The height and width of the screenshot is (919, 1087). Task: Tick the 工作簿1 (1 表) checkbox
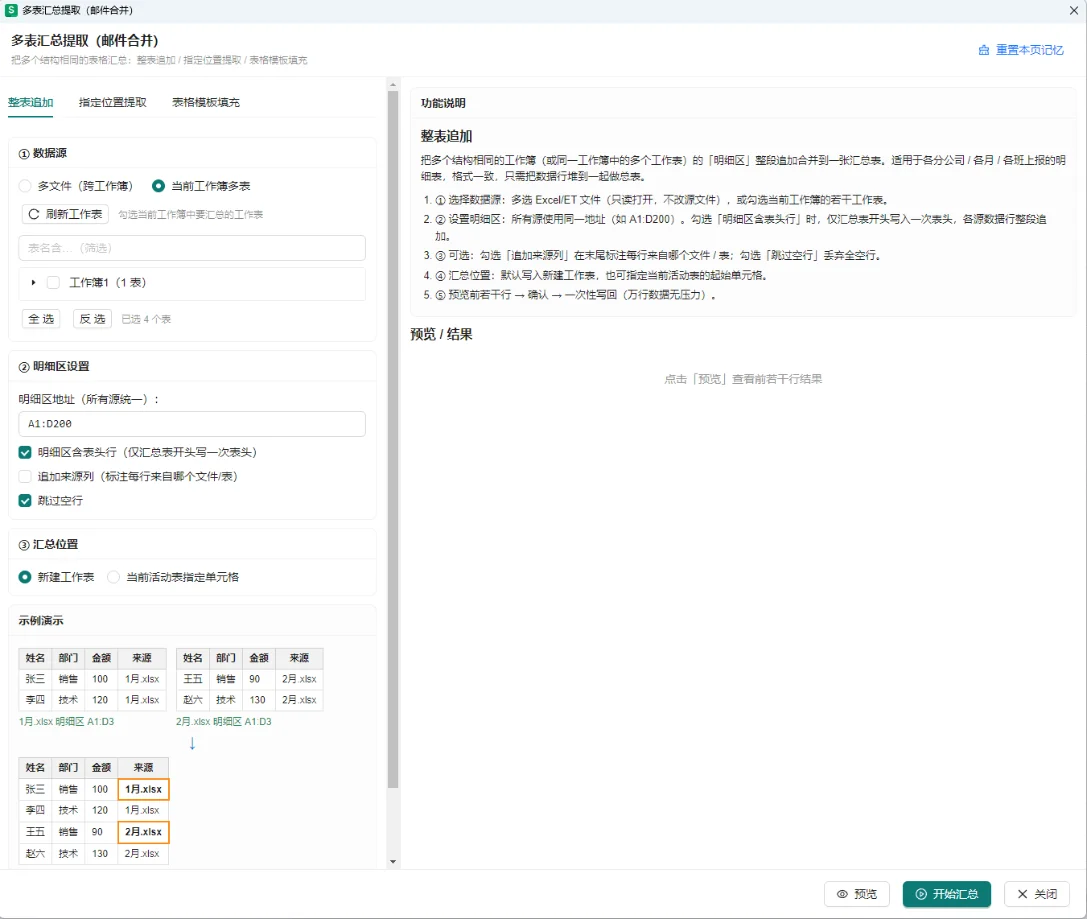click(x=53, y=282)
